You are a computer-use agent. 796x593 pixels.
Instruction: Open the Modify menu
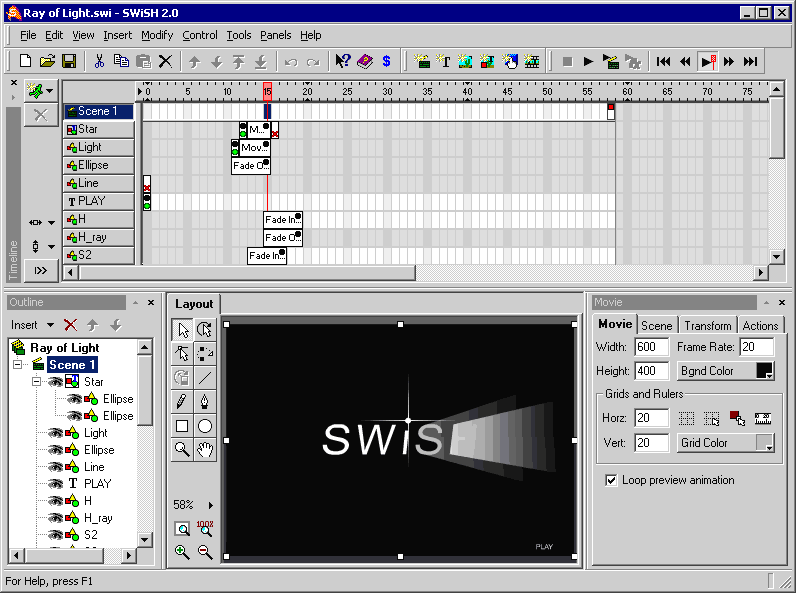157,35
